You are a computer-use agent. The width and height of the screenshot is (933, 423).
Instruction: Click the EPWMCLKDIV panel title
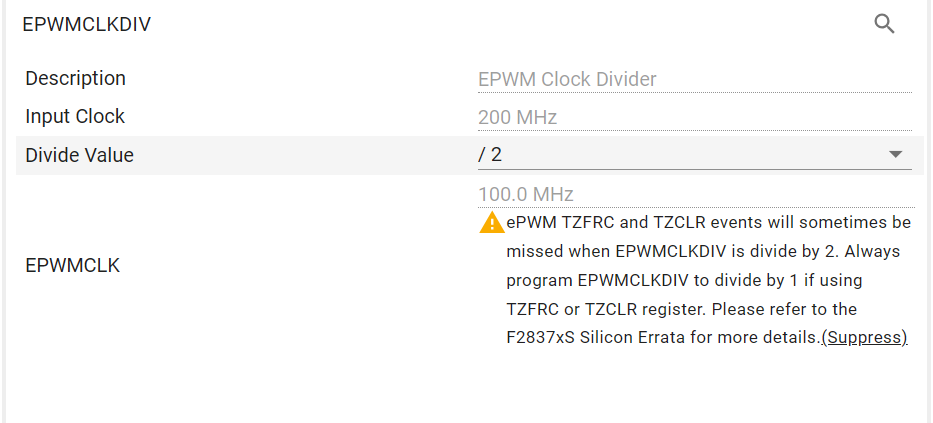click(x=86, y=24)
